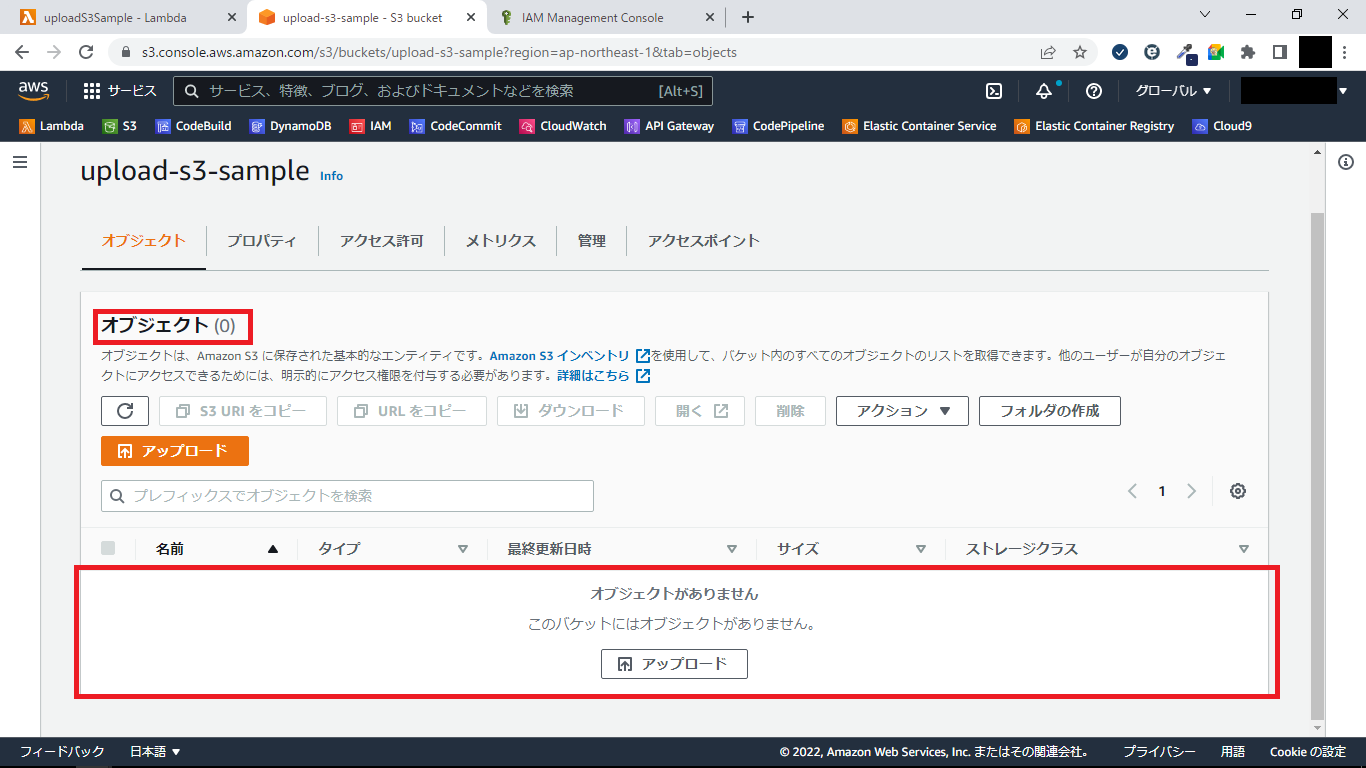The height and width of the screenshot is (768, 1366).
Task: Open AWS CloudShell icon in header
Action: [994, 91]
